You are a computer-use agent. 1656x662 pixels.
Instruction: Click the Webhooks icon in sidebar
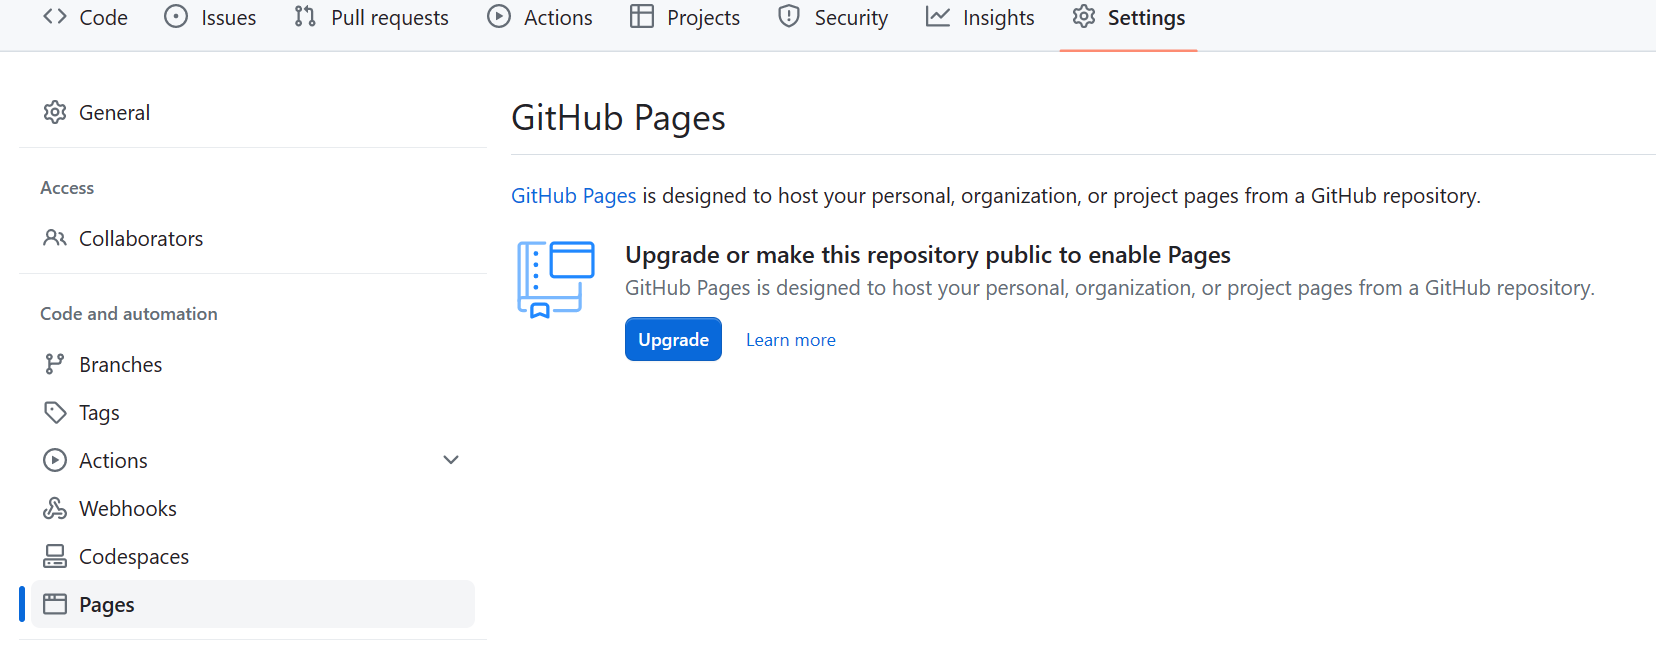pos(55,508)
